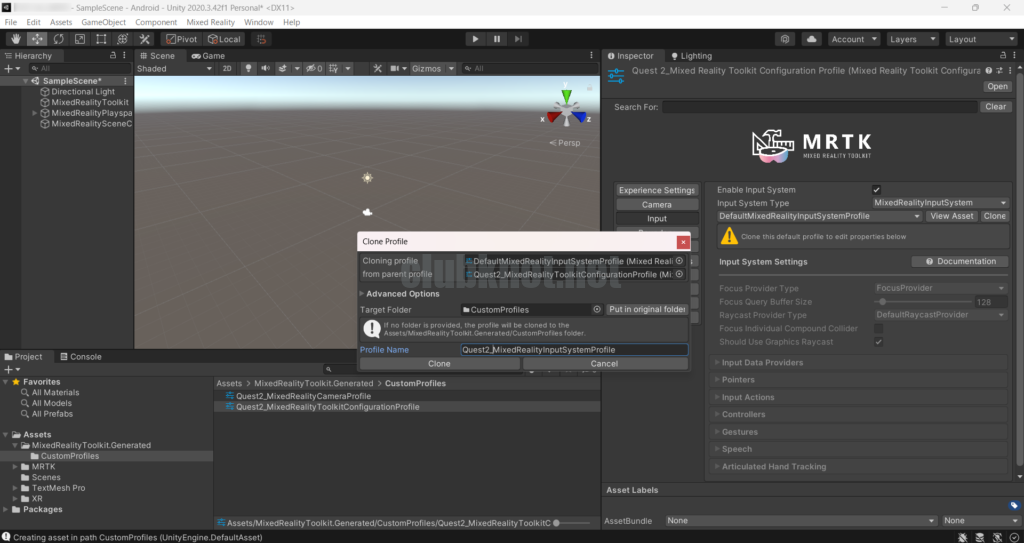Toggle Should Use Graphics Raycast checkbox
This screenshot has width=1024, height=543.
pyautogui.click(x=878, y=342)
